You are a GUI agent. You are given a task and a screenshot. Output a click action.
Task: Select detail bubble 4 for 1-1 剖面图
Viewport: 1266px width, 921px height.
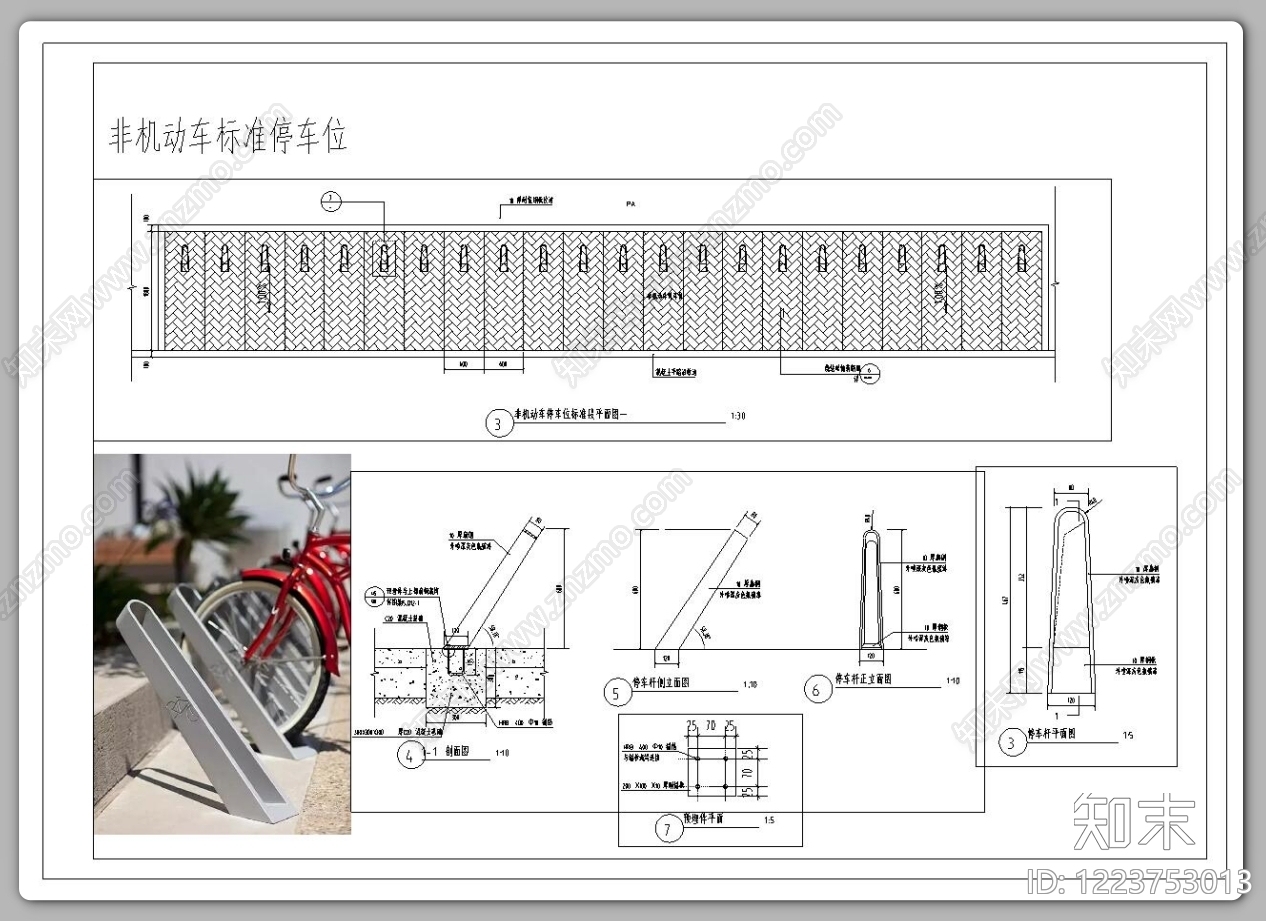click(x=409, y=755)
